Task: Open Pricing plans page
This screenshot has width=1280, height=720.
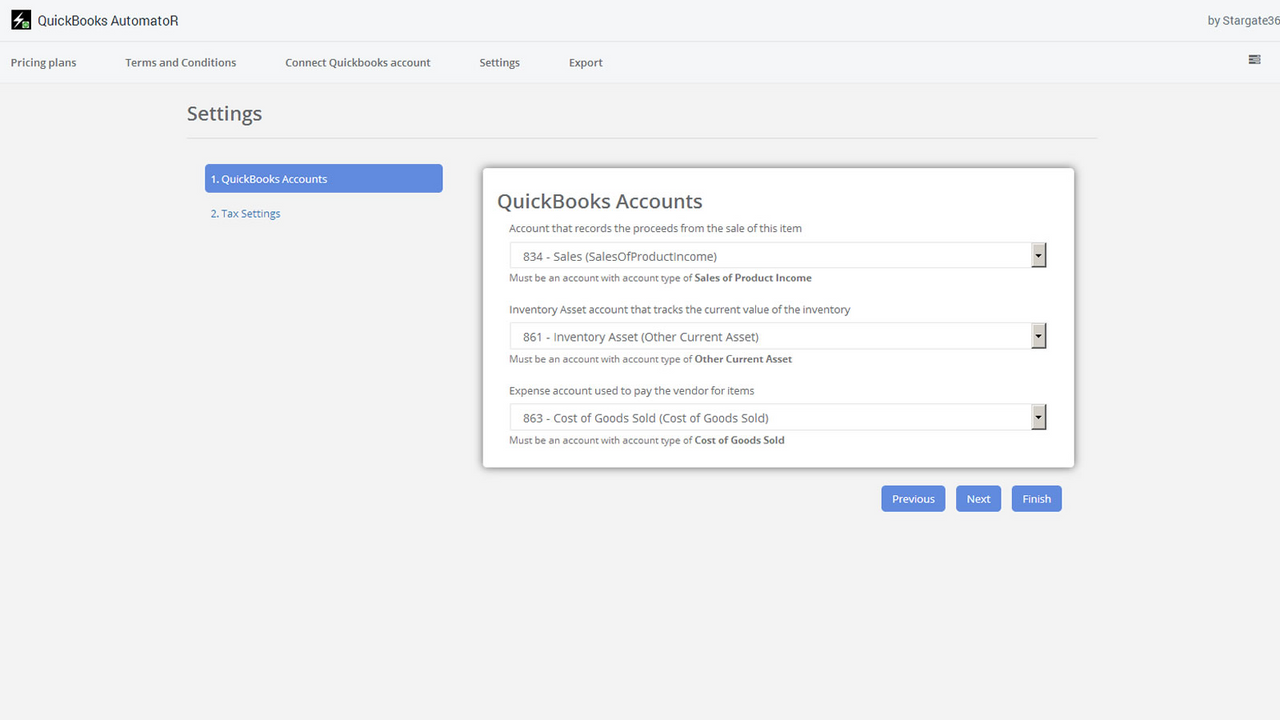Action: tap(44, 62)
